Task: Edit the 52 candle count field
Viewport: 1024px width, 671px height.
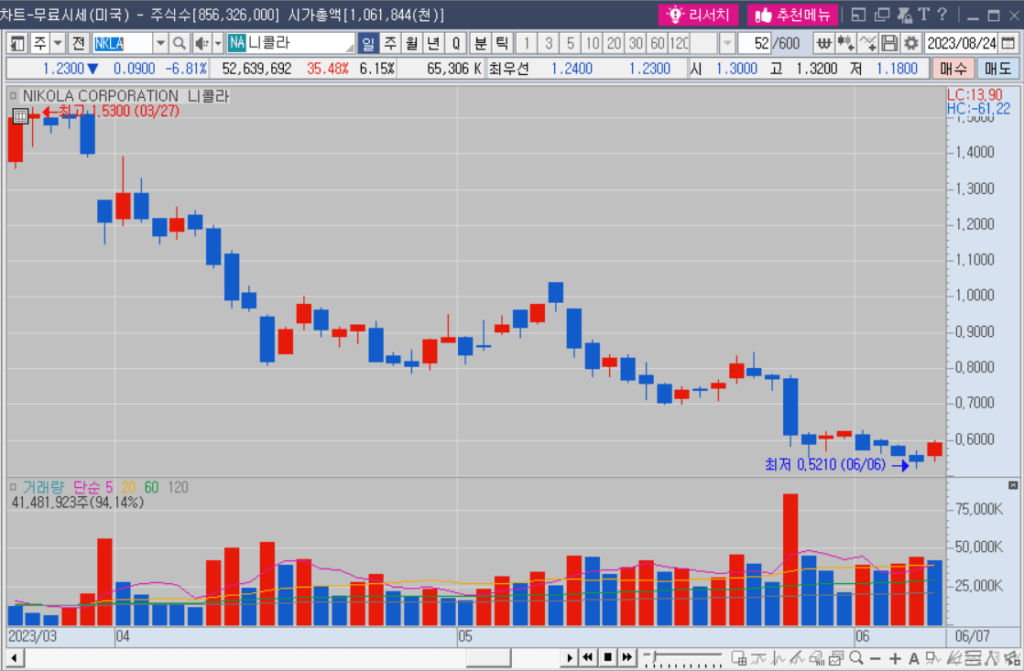Action: [755, 43]
